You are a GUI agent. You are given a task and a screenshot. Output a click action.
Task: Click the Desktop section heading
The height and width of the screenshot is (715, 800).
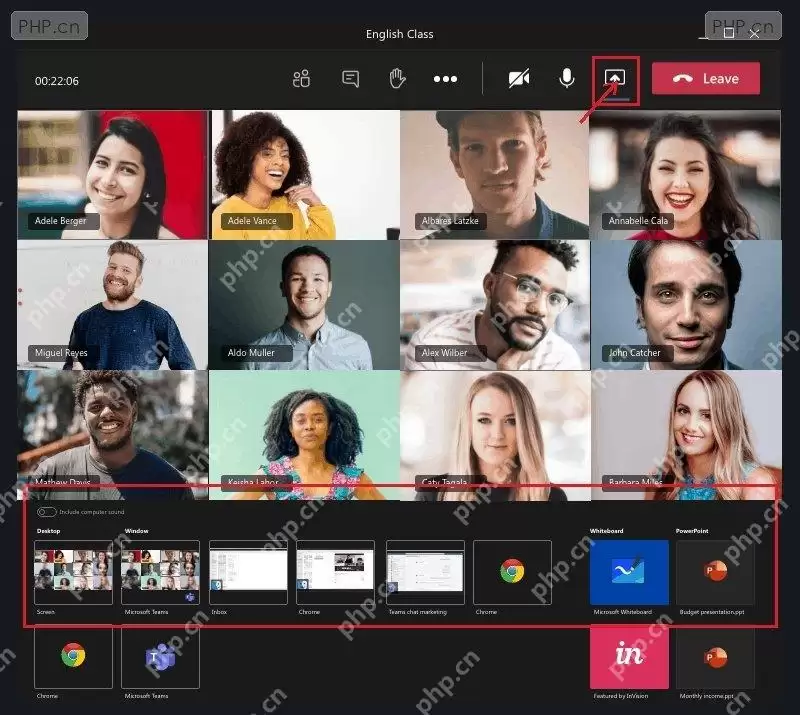click(x=48, y=531)
